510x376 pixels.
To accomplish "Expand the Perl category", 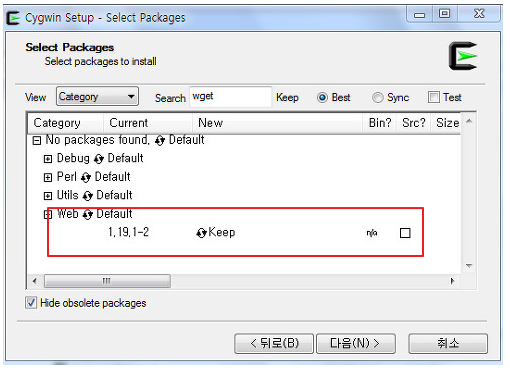I will coord(48,178).
